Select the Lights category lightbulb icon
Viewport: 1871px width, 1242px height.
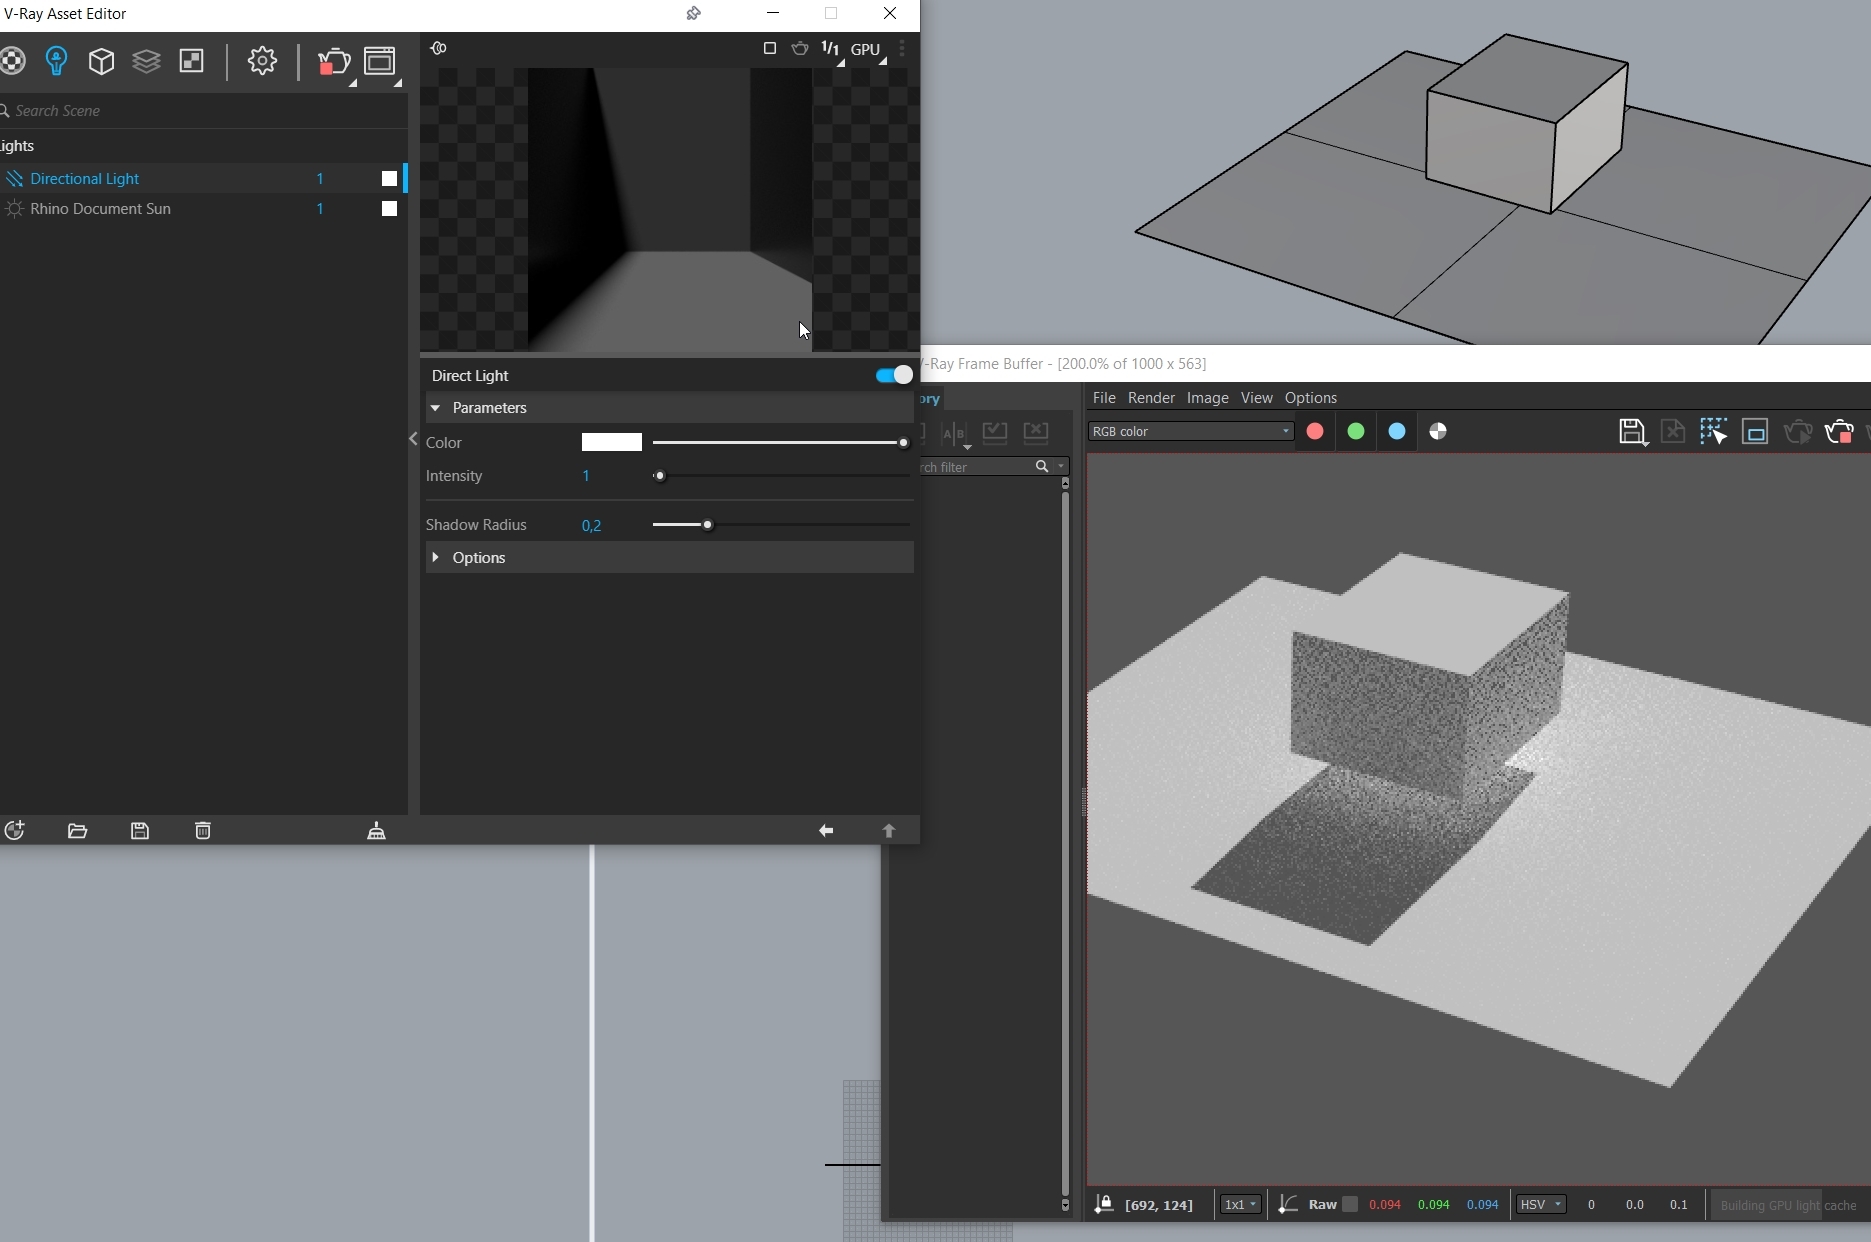click(x=57, y=61)
